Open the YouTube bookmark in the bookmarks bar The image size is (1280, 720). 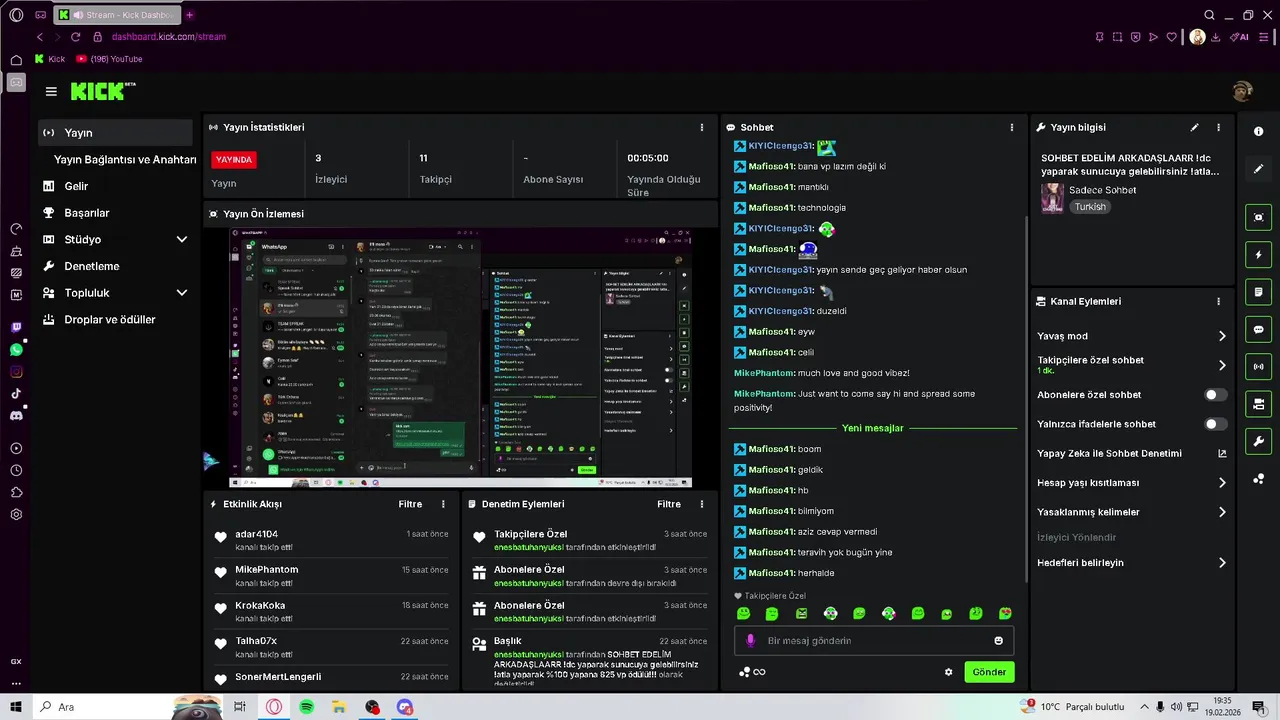(x=109, y=59)
